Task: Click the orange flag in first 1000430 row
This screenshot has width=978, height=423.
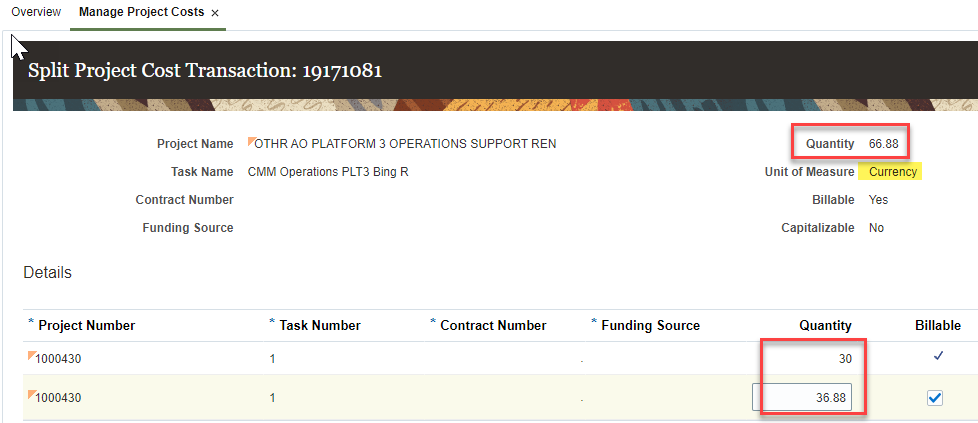Action: (x=32, y=354)
